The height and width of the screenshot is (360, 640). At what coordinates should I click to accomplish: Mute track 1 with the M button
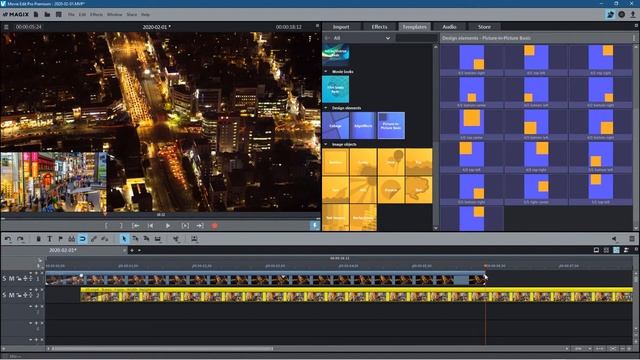click(11, 278)
